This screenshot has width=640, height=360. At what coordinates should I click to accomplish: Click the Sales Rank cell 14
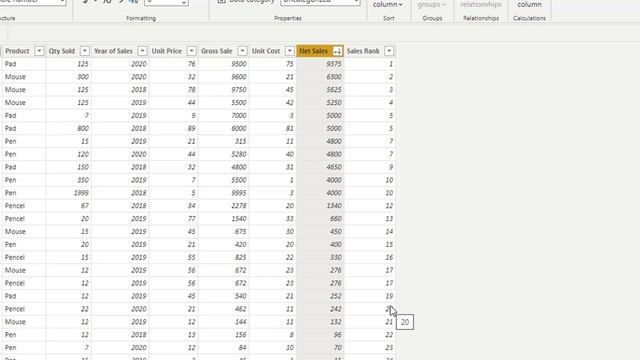pos(389,232)
